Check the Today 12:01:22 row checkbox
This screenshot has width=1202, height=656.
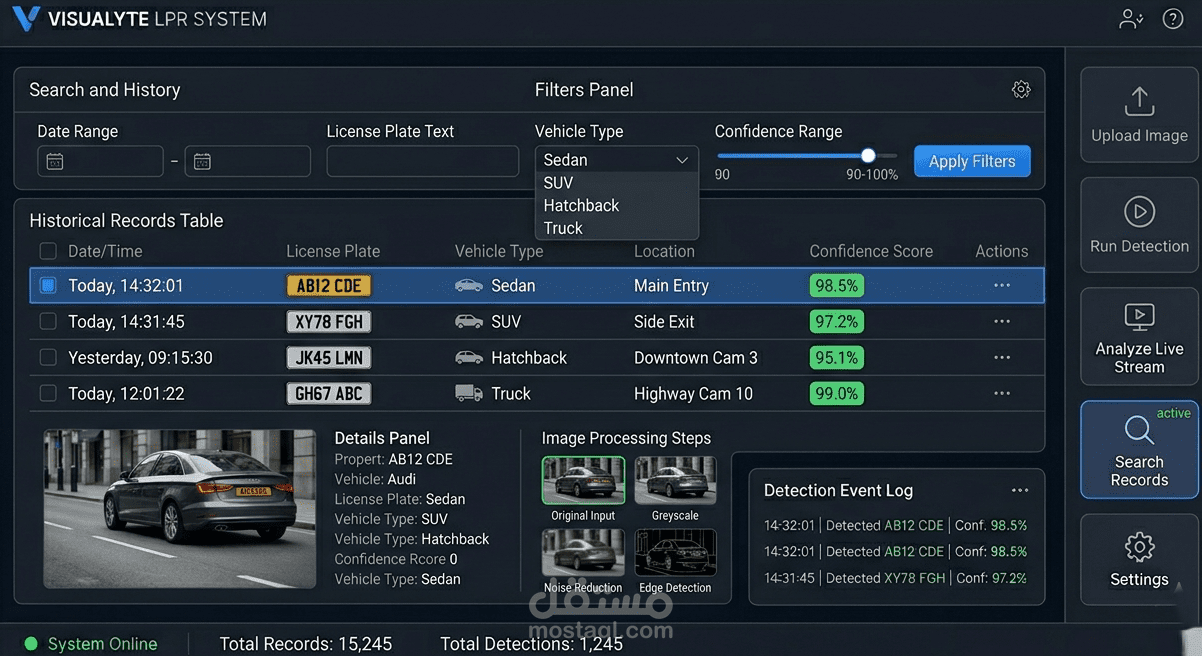pyautogui.click(x=48, y=394)
